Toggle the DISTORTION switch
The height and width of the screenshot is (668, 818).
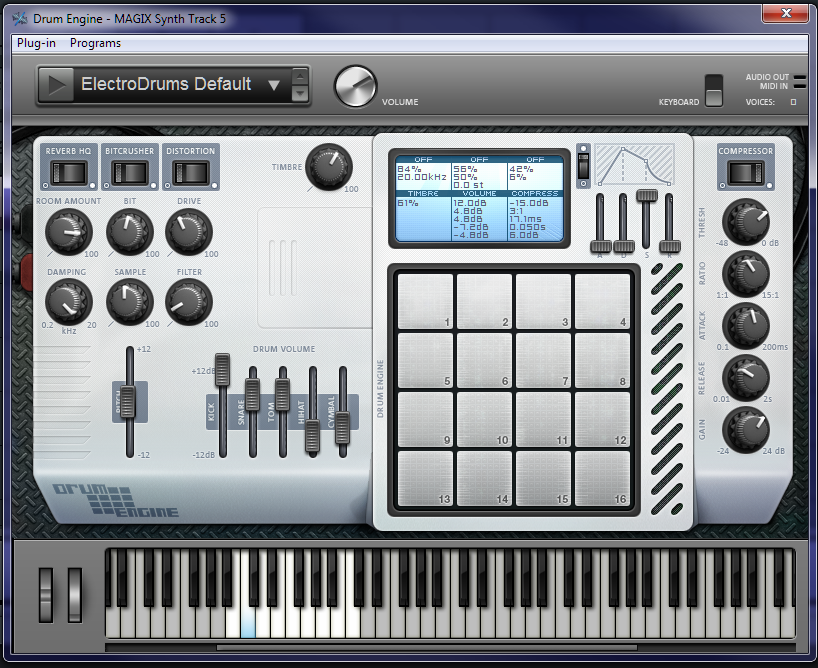pos(191,173)
